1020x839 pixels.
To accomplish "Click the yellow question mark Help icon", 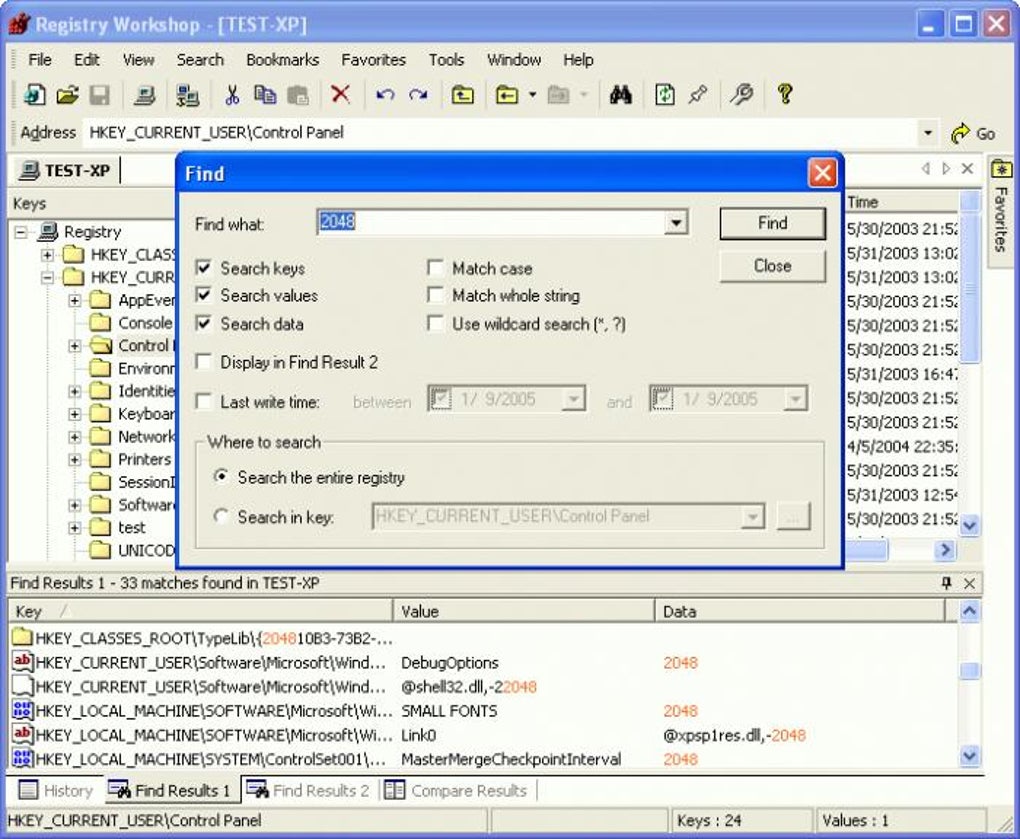I will click(785, 95).
